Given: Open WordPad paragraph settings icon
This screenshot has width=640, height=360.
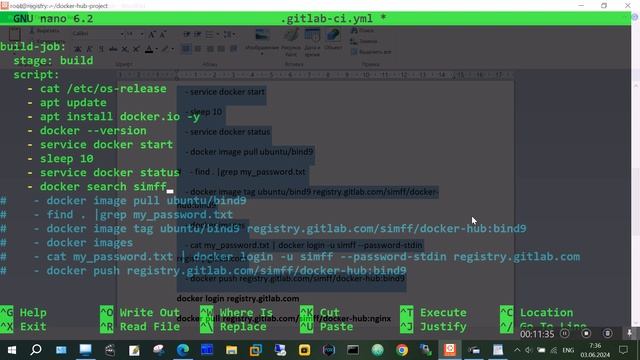Looking at the screenshot, I should (x=233, y=49).
